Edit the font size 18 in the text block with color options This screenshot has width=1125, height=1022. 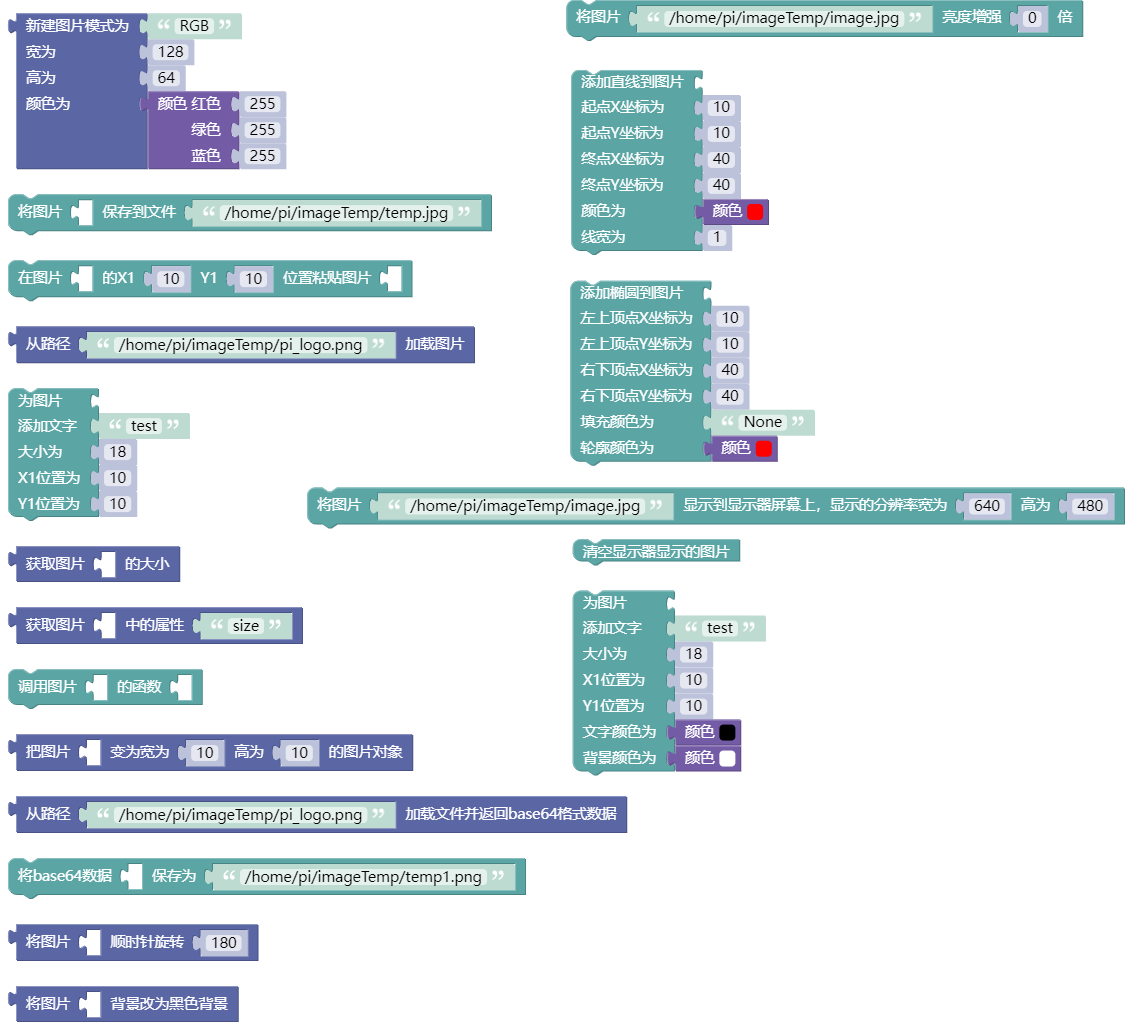tap(693, 654)
